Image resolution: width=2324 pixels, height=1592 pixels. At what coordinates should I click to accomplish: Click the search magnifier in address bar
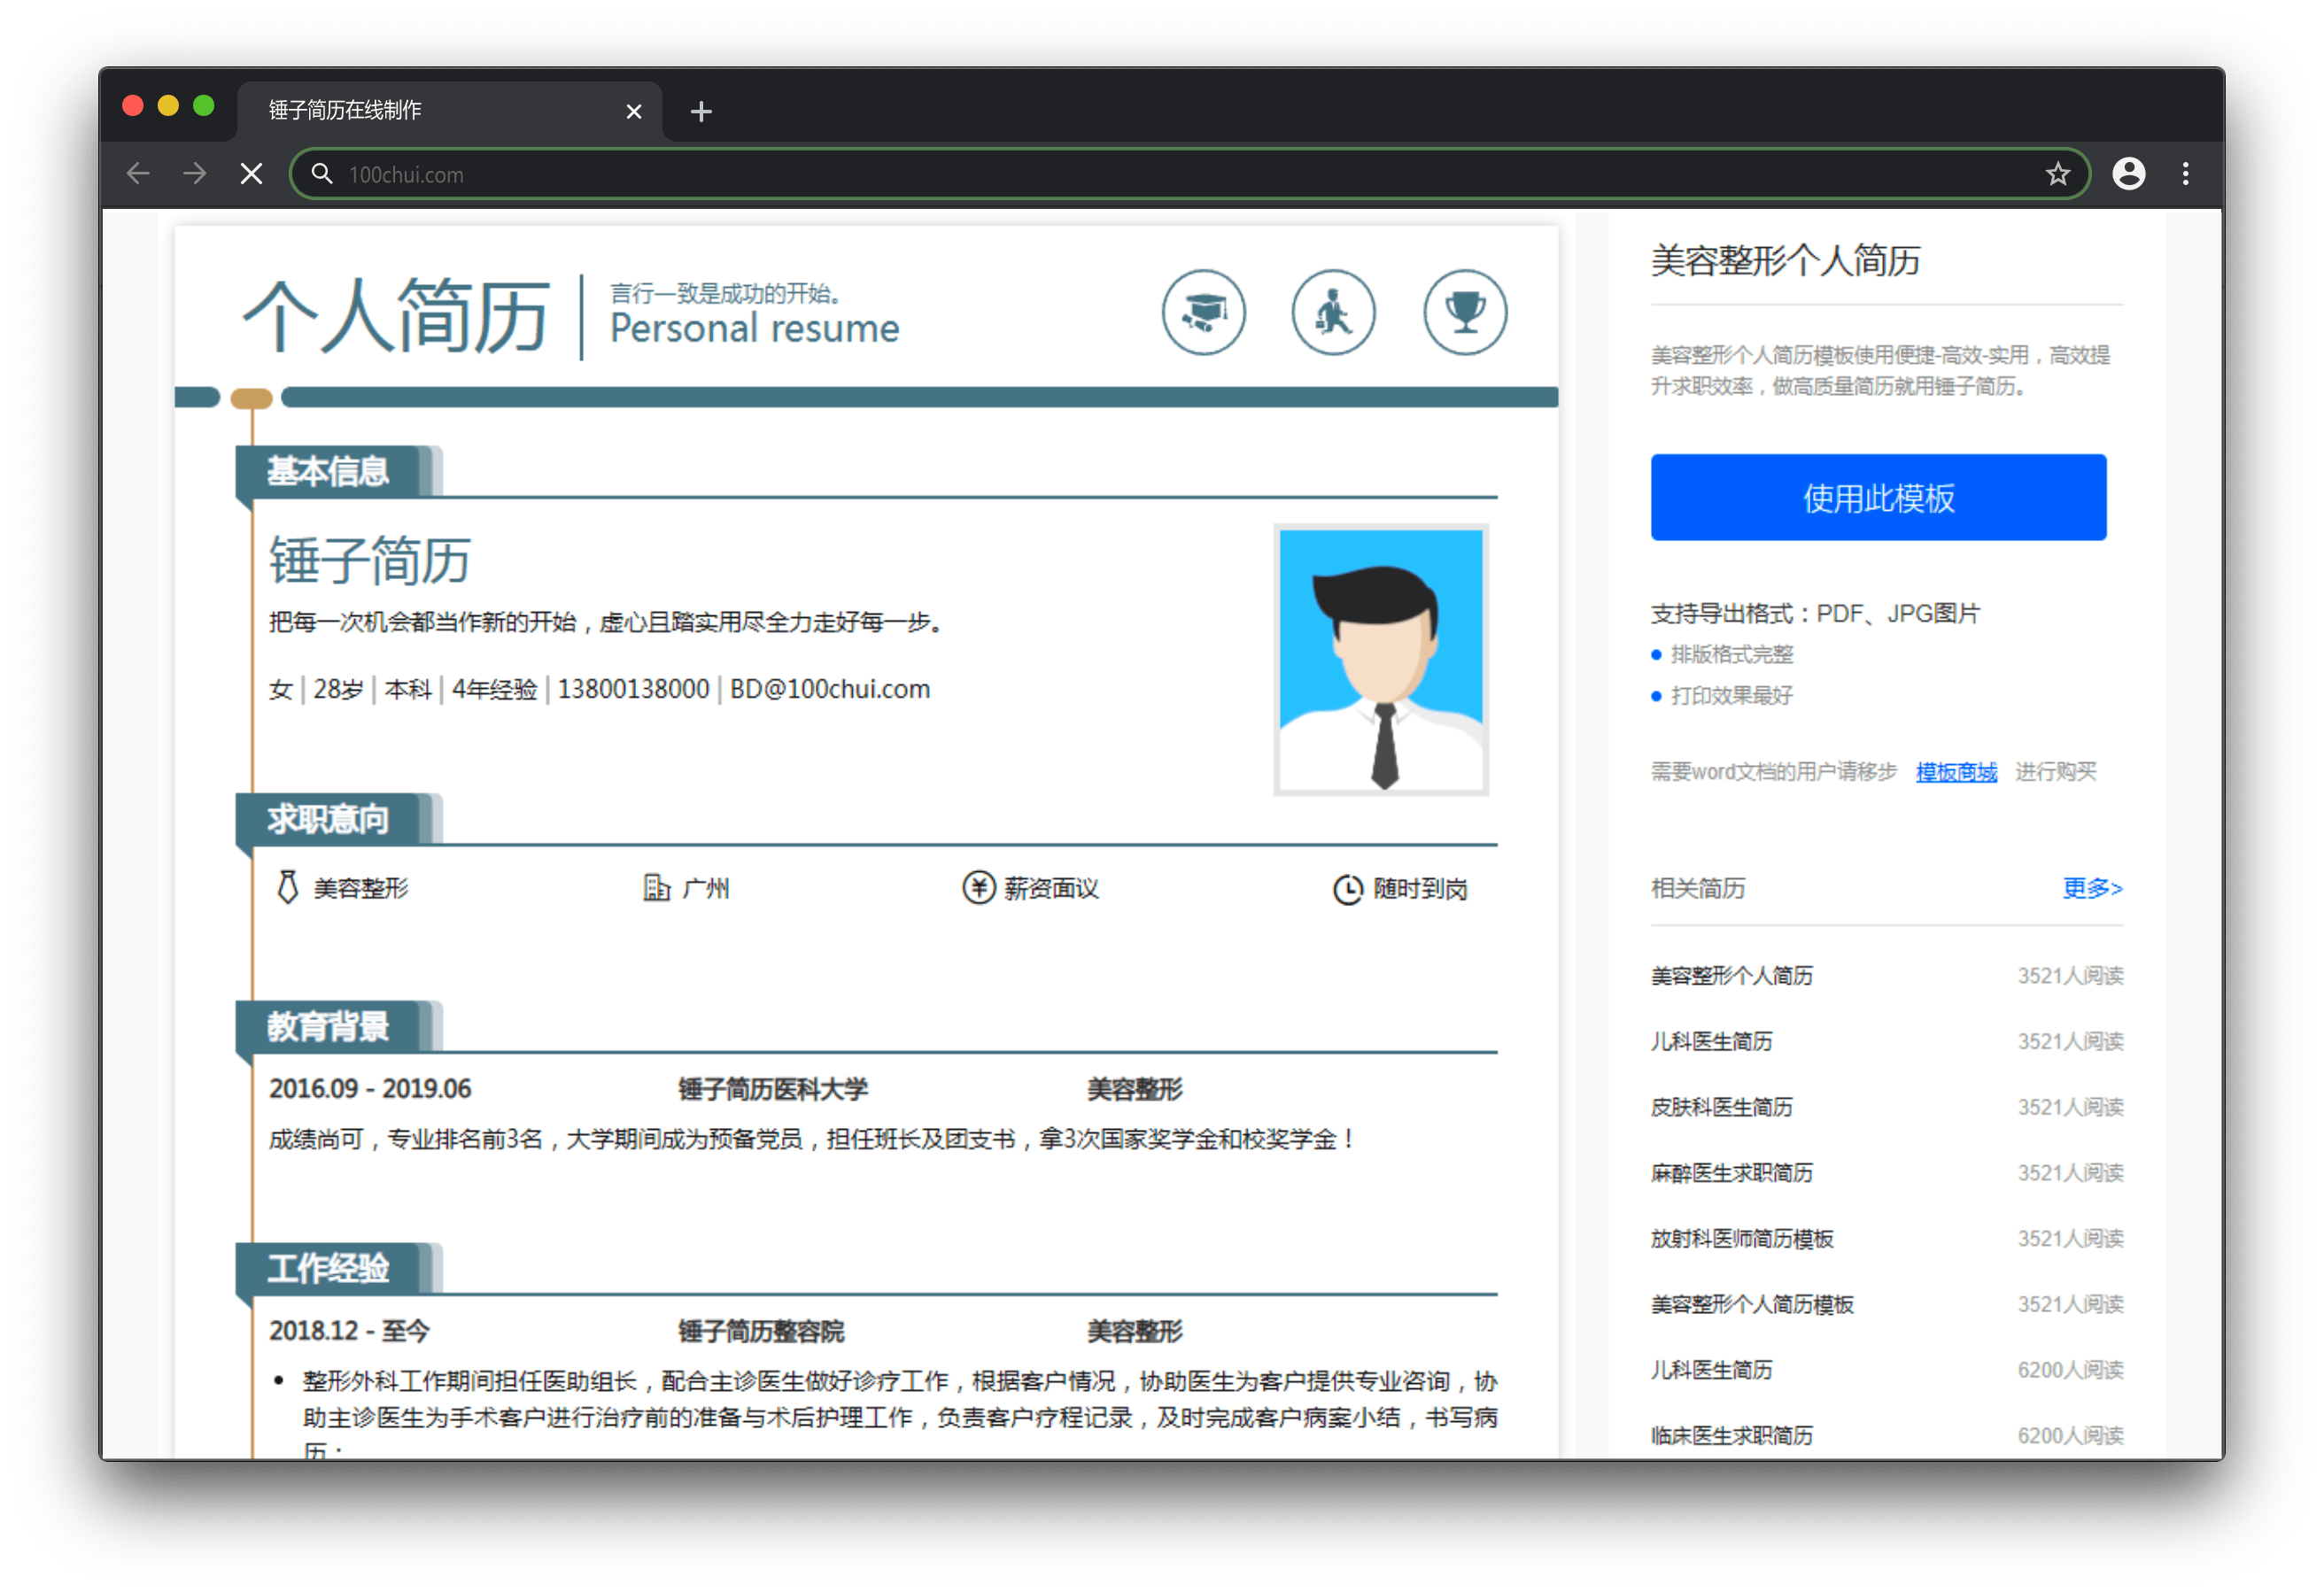coord(321,174)
